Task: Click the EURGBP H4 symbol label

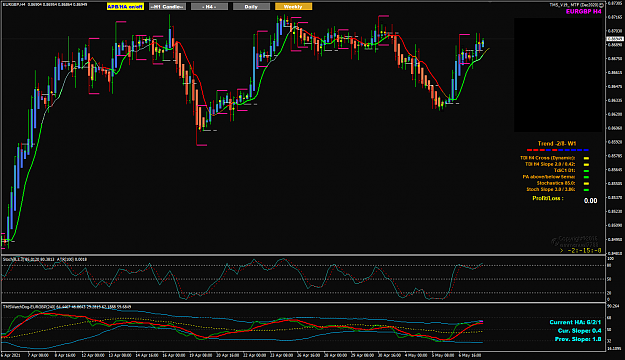Action: pyautogui.click(x=584, y=12)
